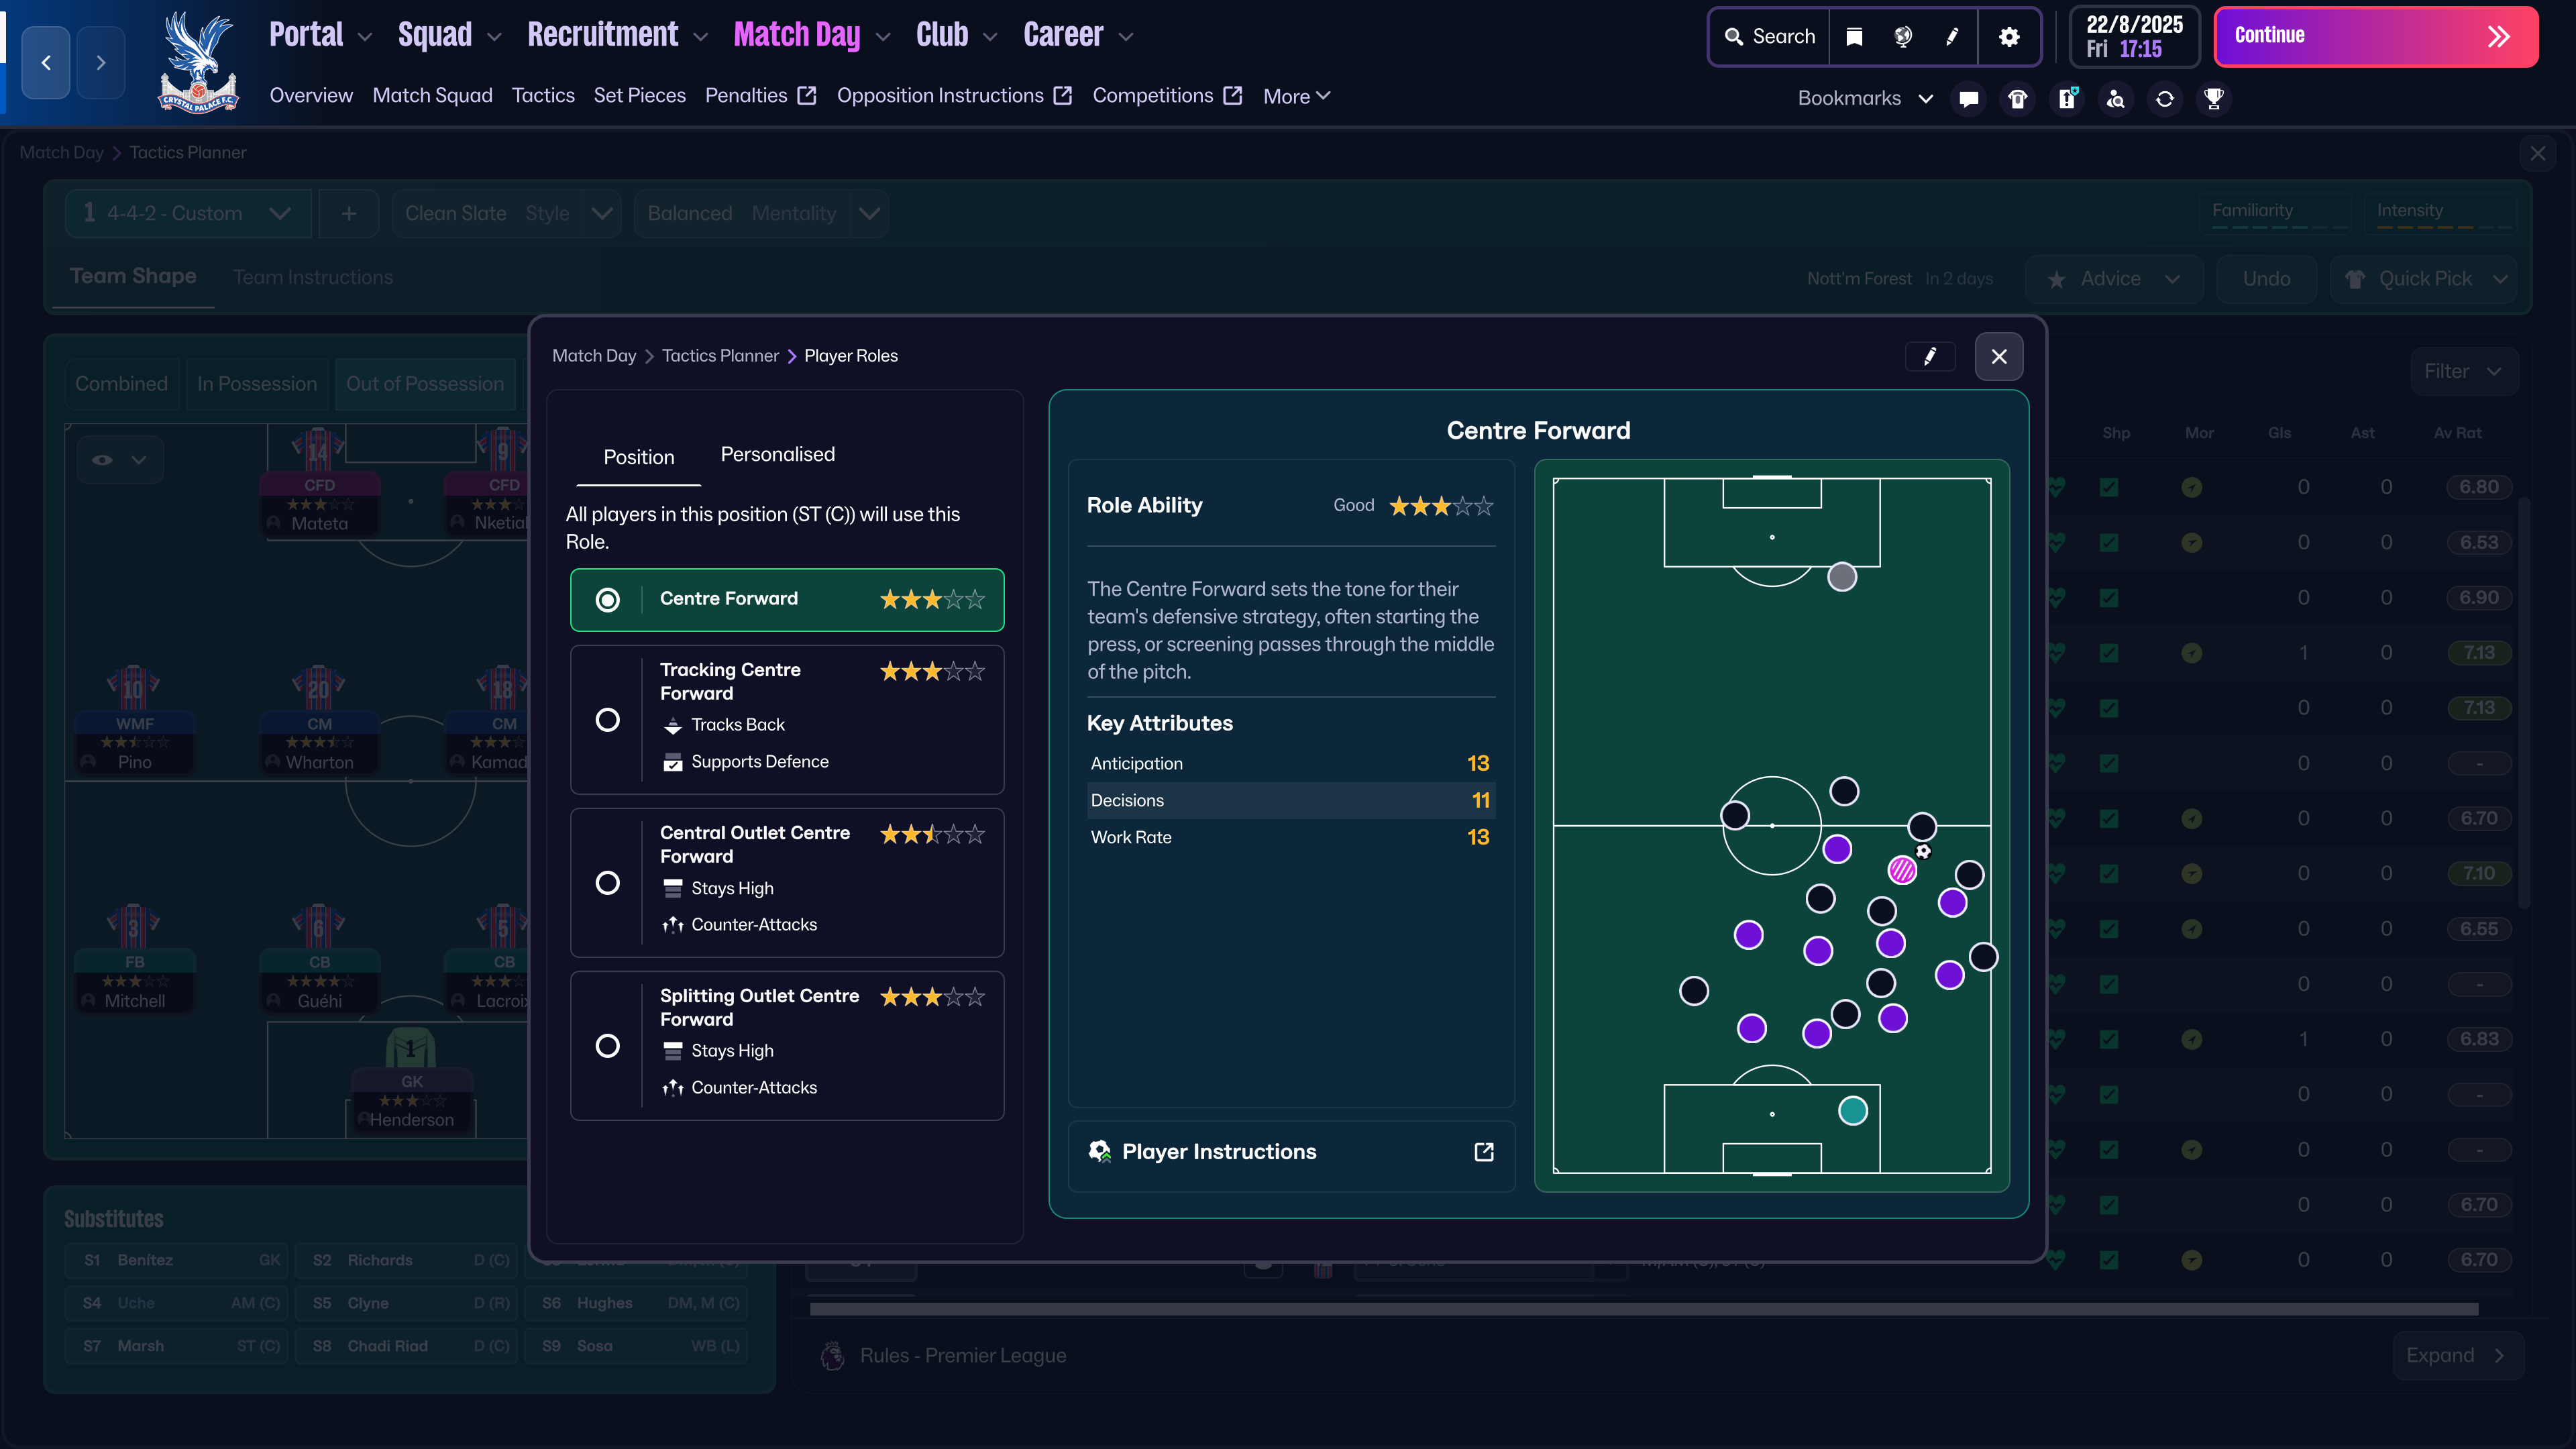
Task: Click Tactics Planner breadcrumb link in dialog
Action: click(x=720, y=356)
